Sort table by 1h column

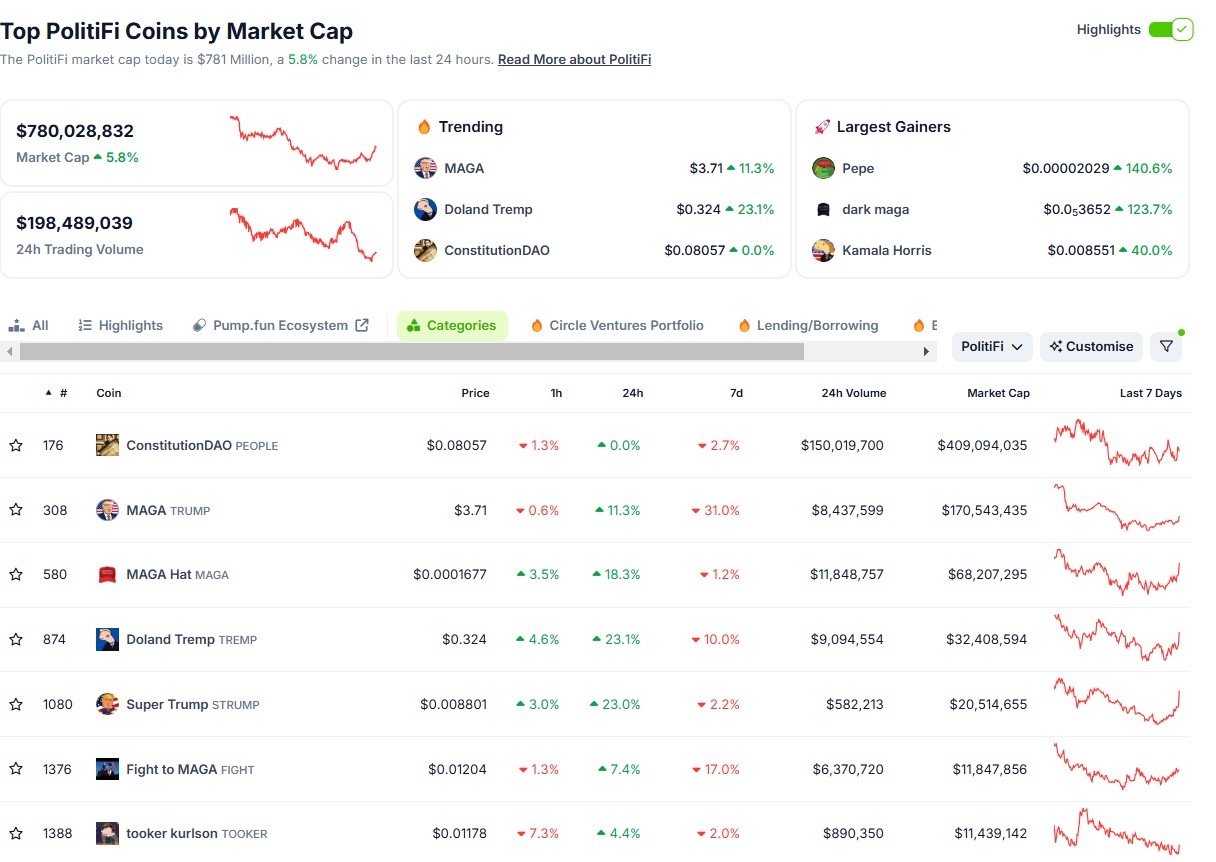[x=556, y=393]
